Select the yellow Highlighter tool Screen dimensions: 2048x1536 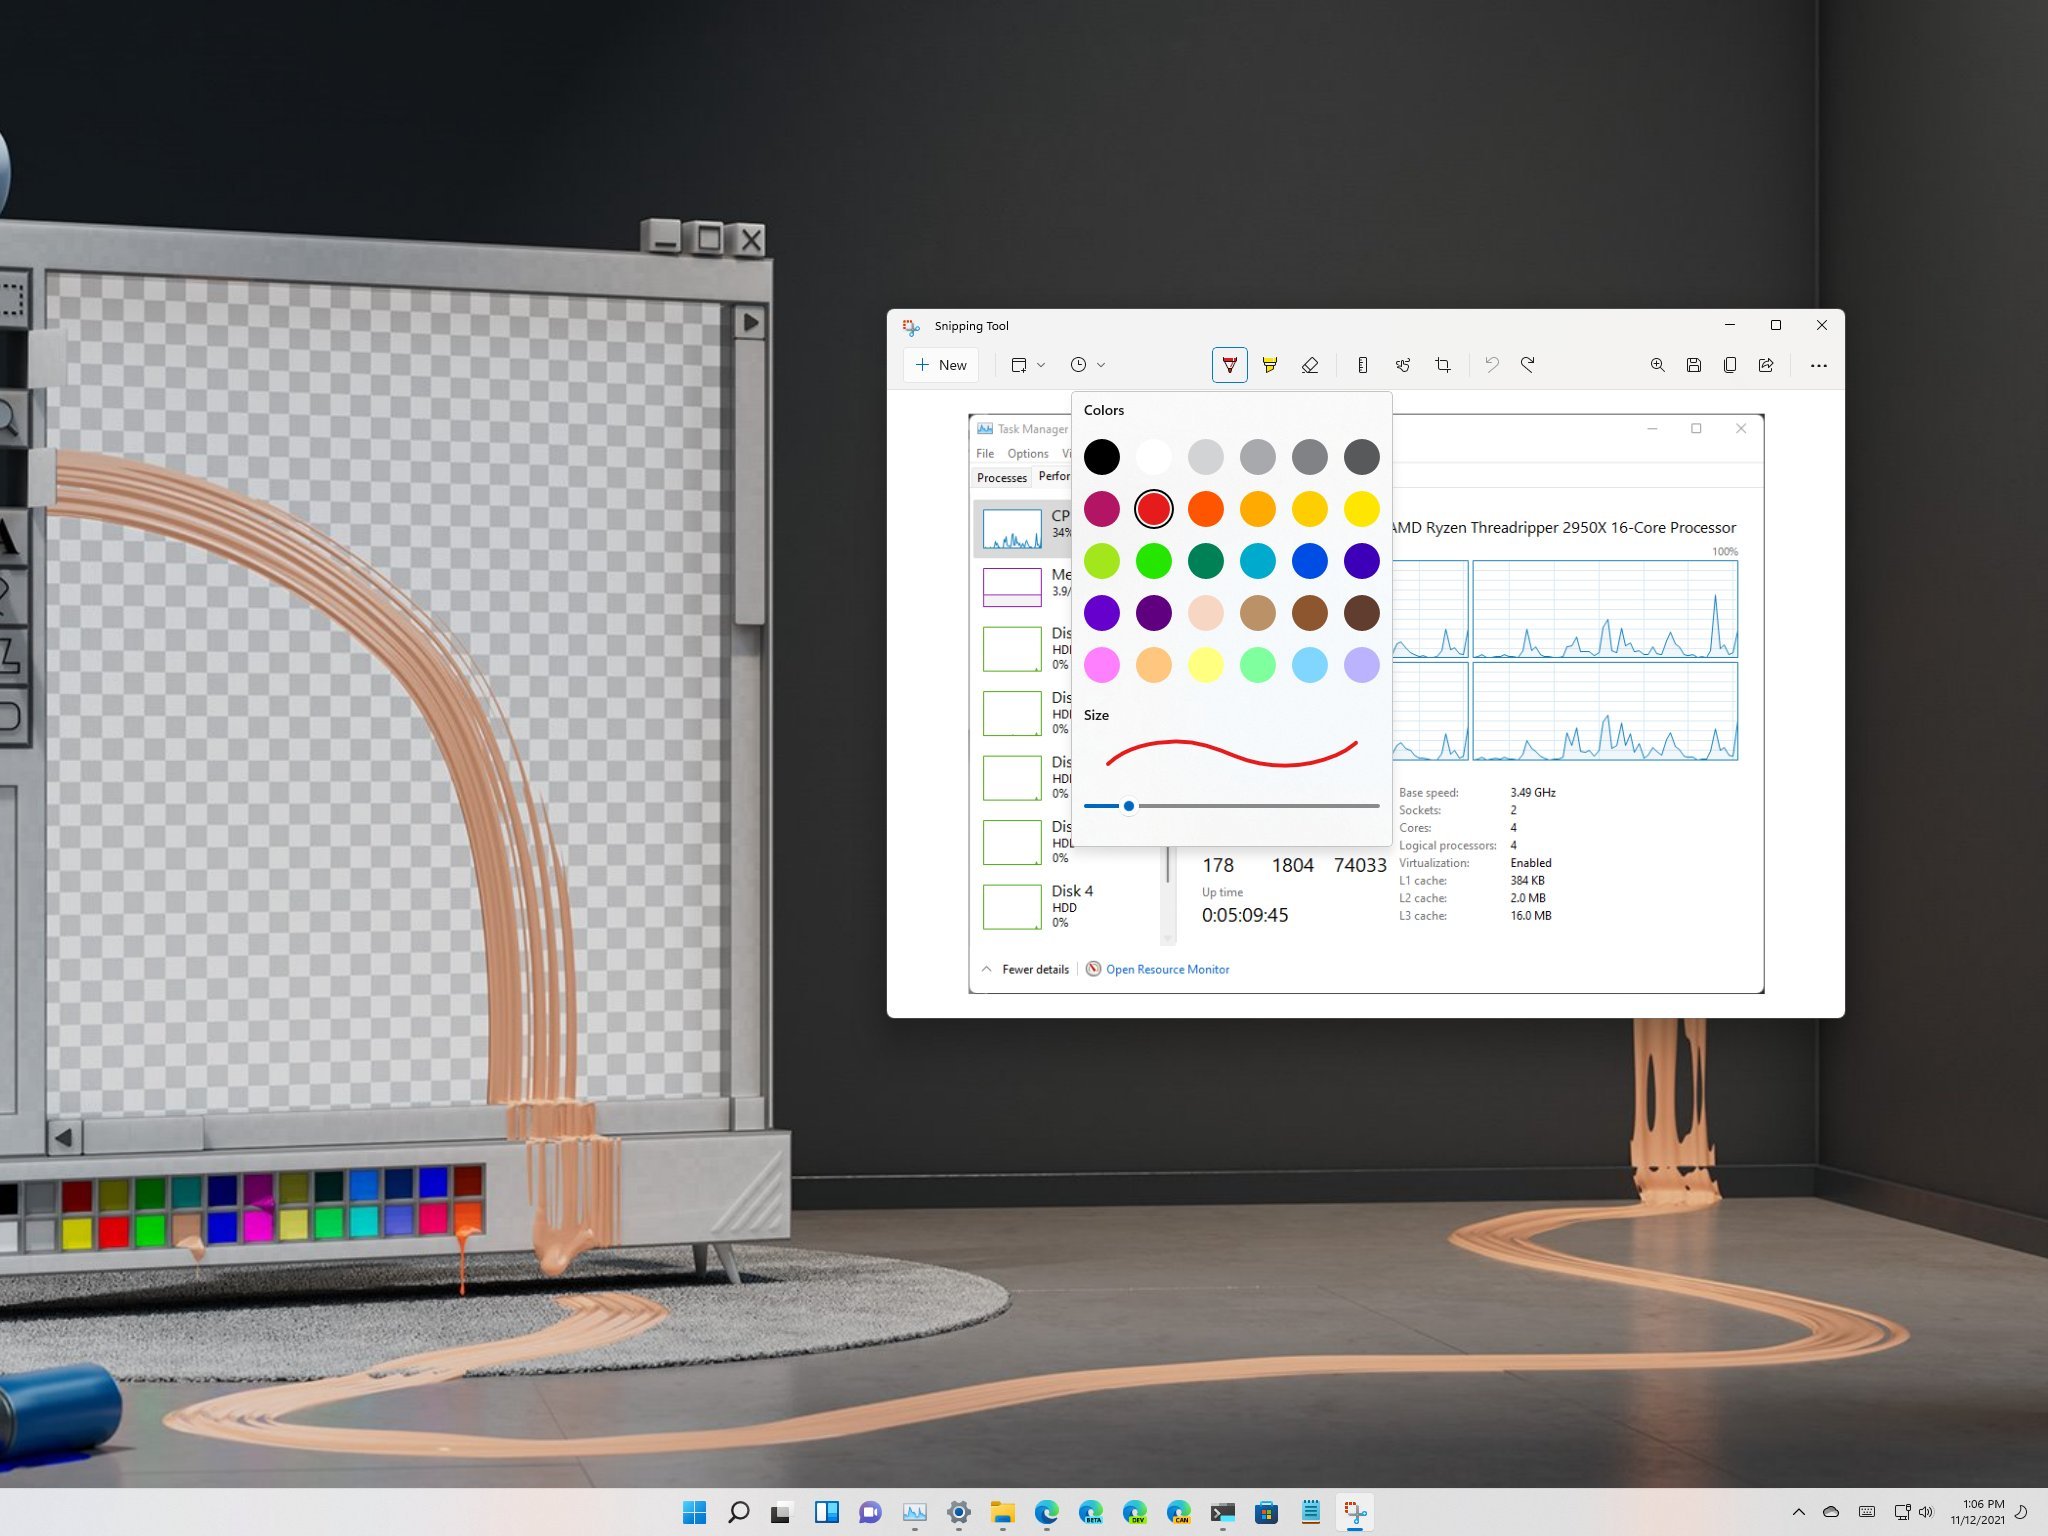pos(1269,365)
